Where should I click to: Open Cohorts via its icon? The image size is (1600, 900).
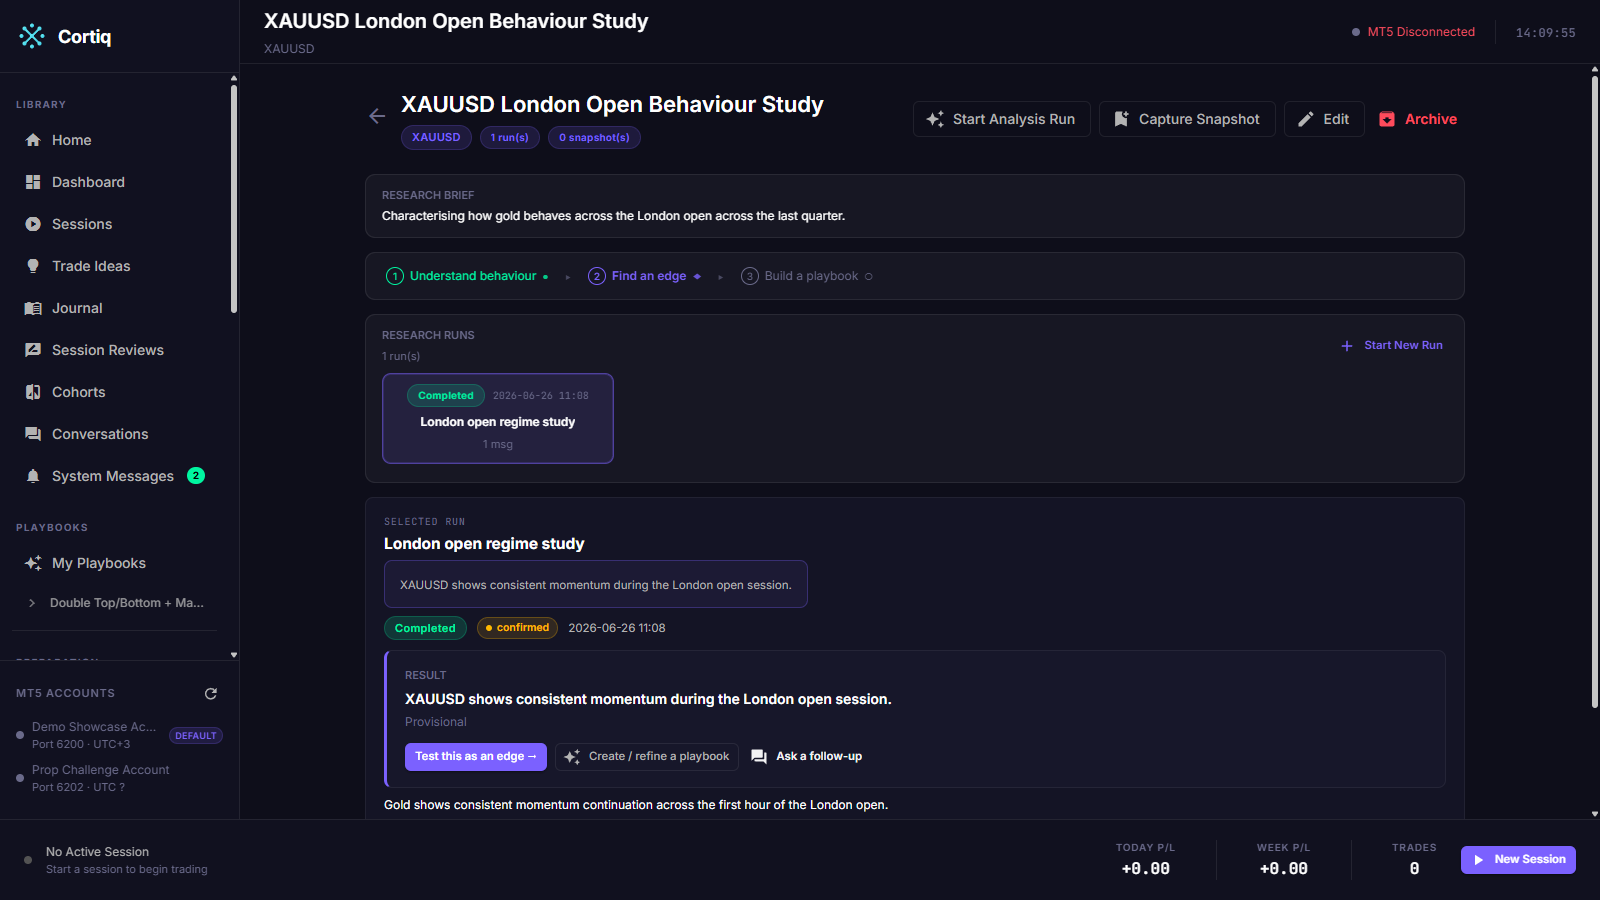point(33,392)
